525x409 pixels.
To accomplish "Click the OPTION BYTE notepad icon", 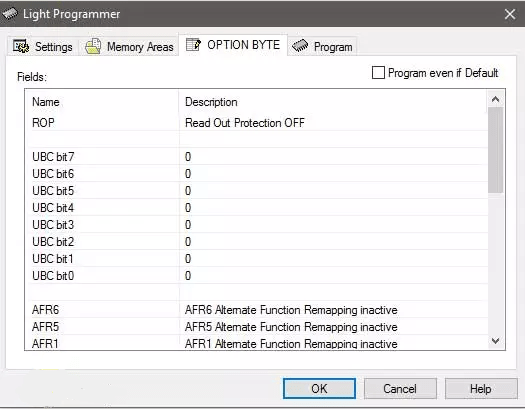I will tap(193, 45).
